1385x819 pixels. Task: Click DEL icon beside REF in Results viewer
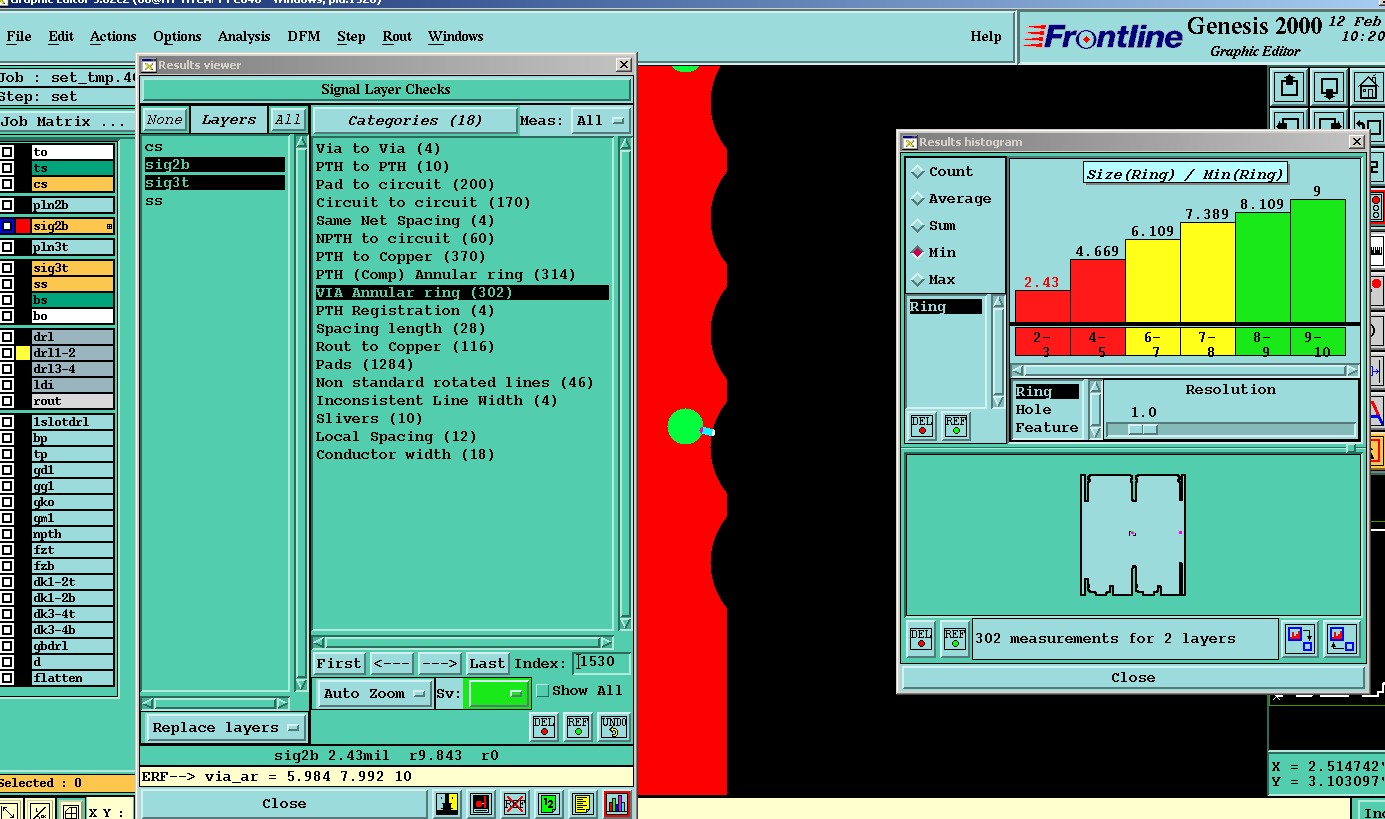click(x=544, y=726)
